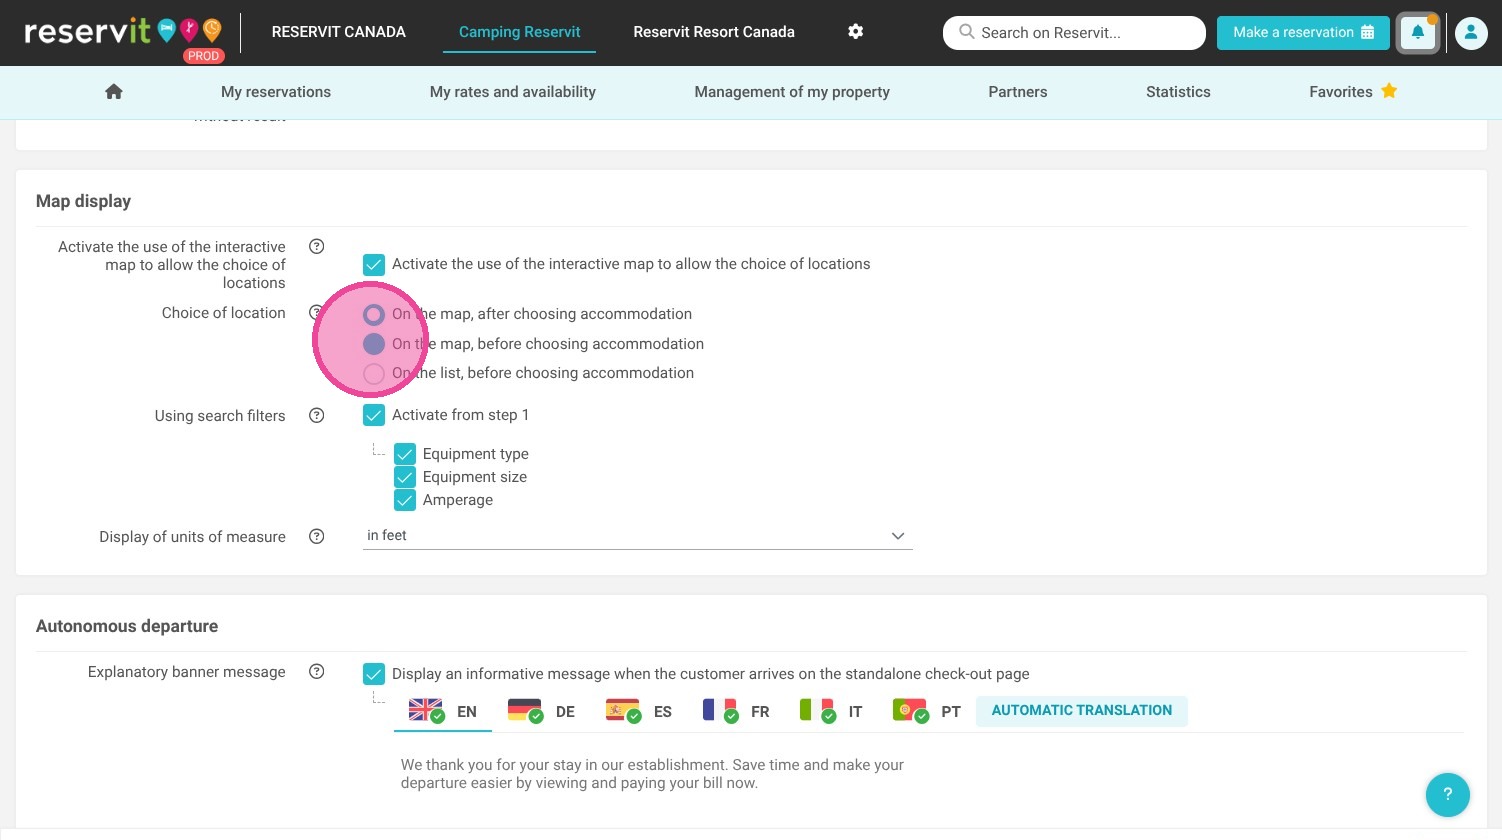
Task: Open help for Explanatory banner message
Action: click(317, 671)
